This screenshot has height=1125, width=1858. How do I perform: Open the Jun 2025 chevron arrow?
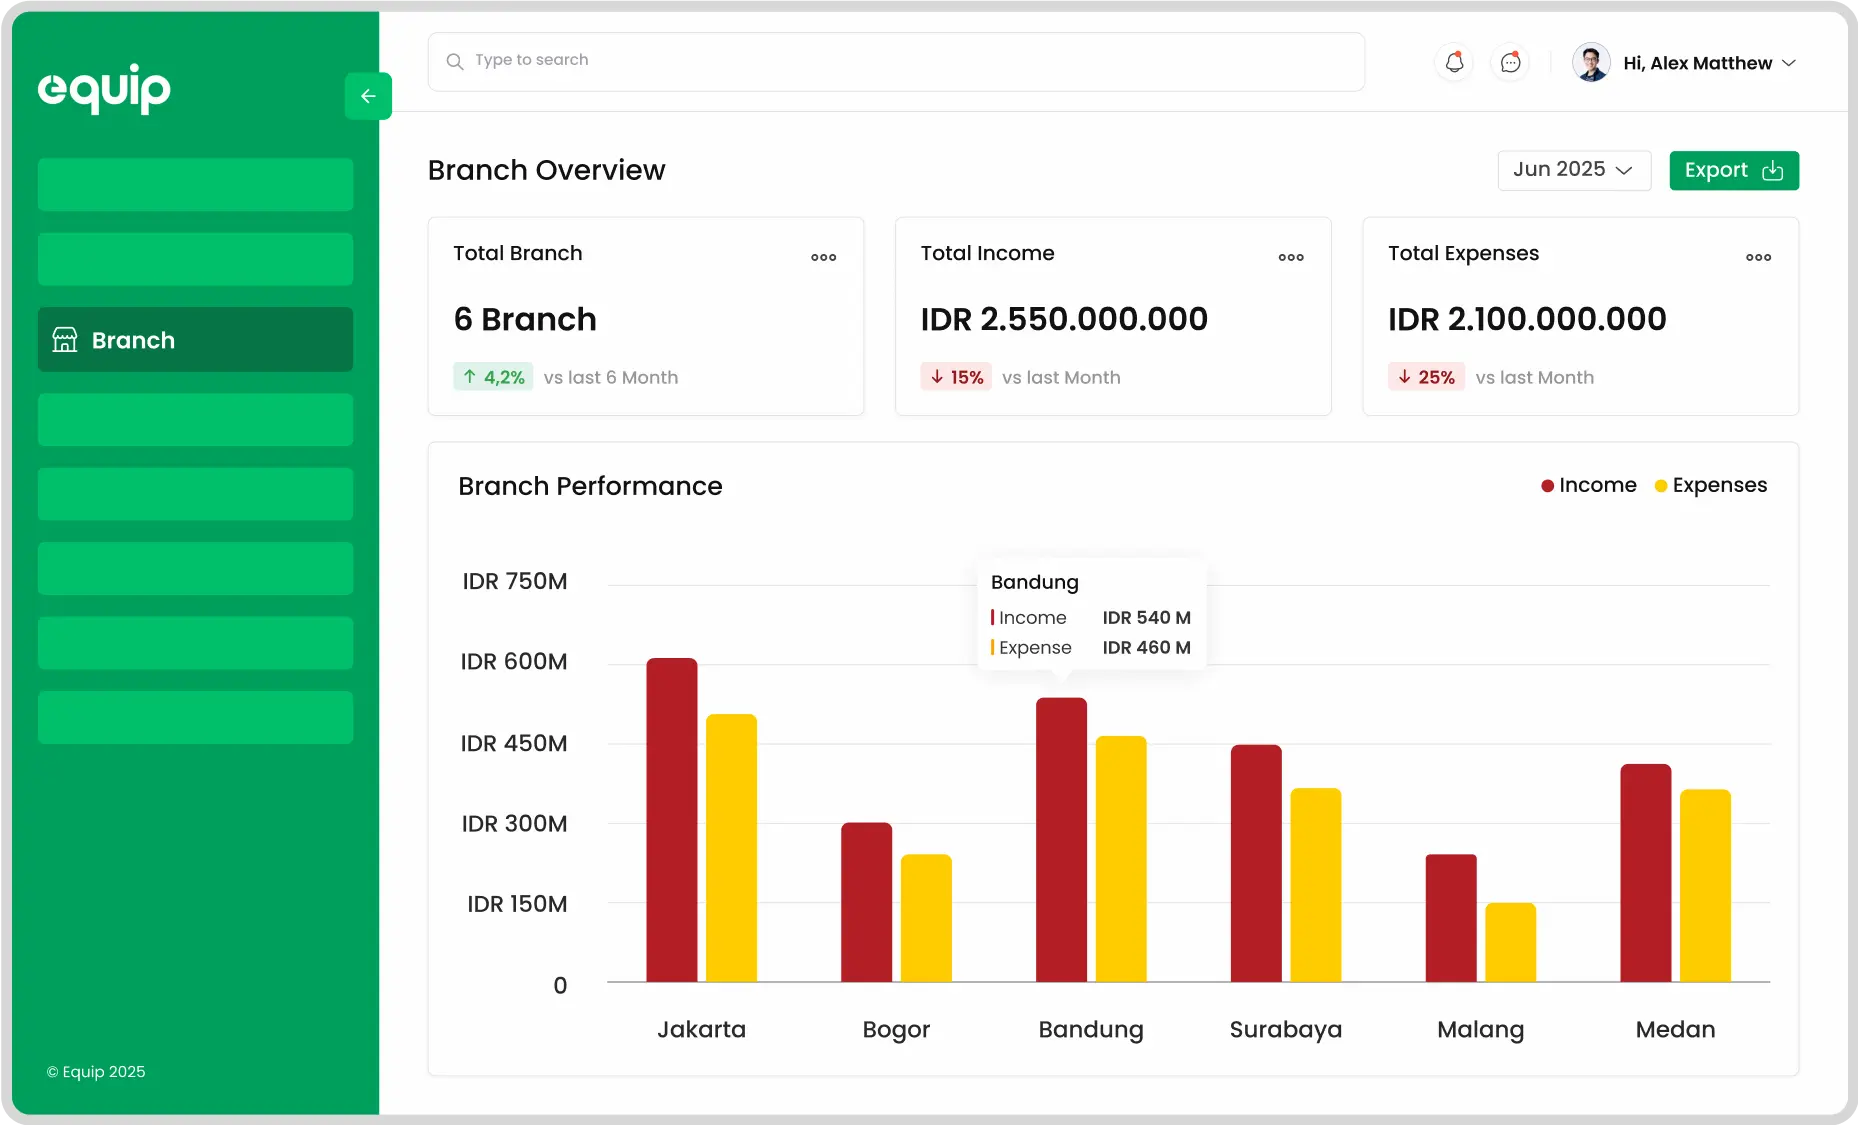1625,170
